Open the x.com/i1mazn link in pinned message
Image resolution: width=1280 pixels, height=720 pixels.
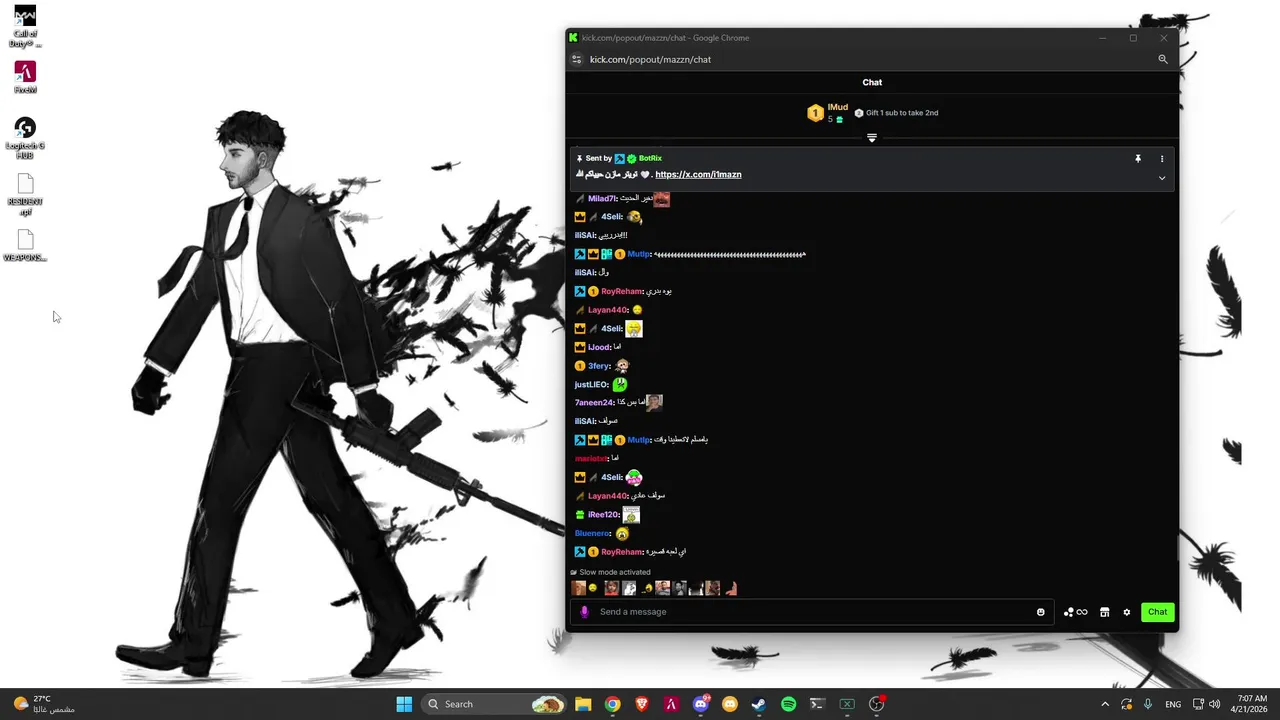click(698, 175)
